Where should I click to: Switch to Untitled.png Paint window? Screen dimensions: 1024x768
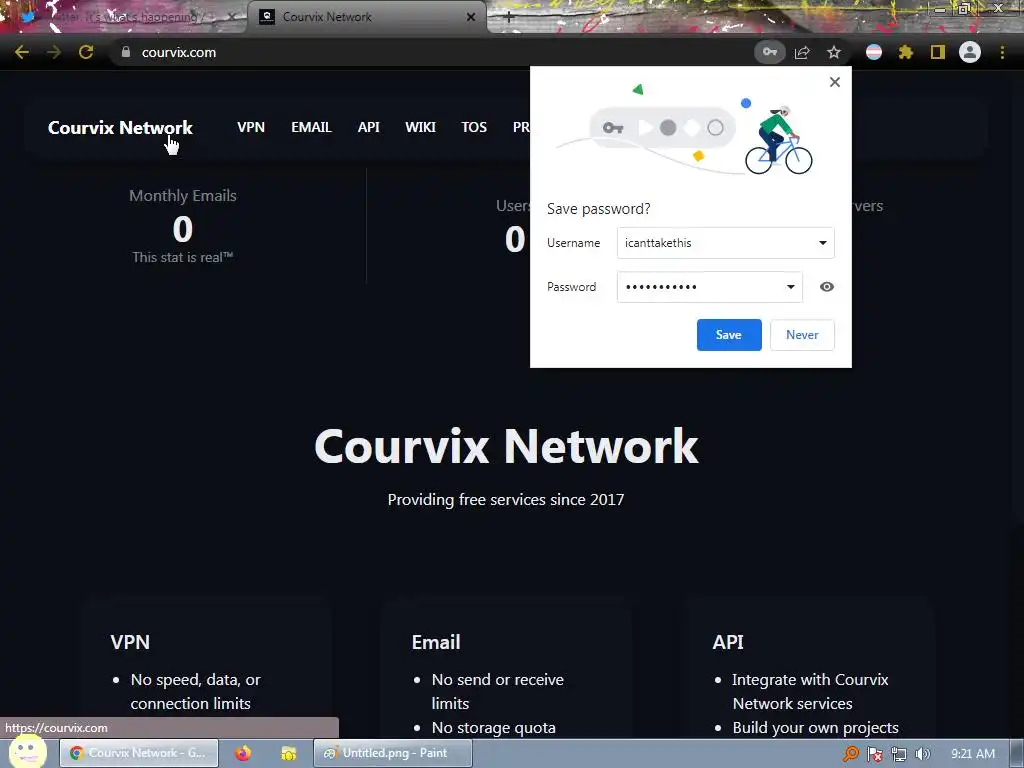coord(392,753)
